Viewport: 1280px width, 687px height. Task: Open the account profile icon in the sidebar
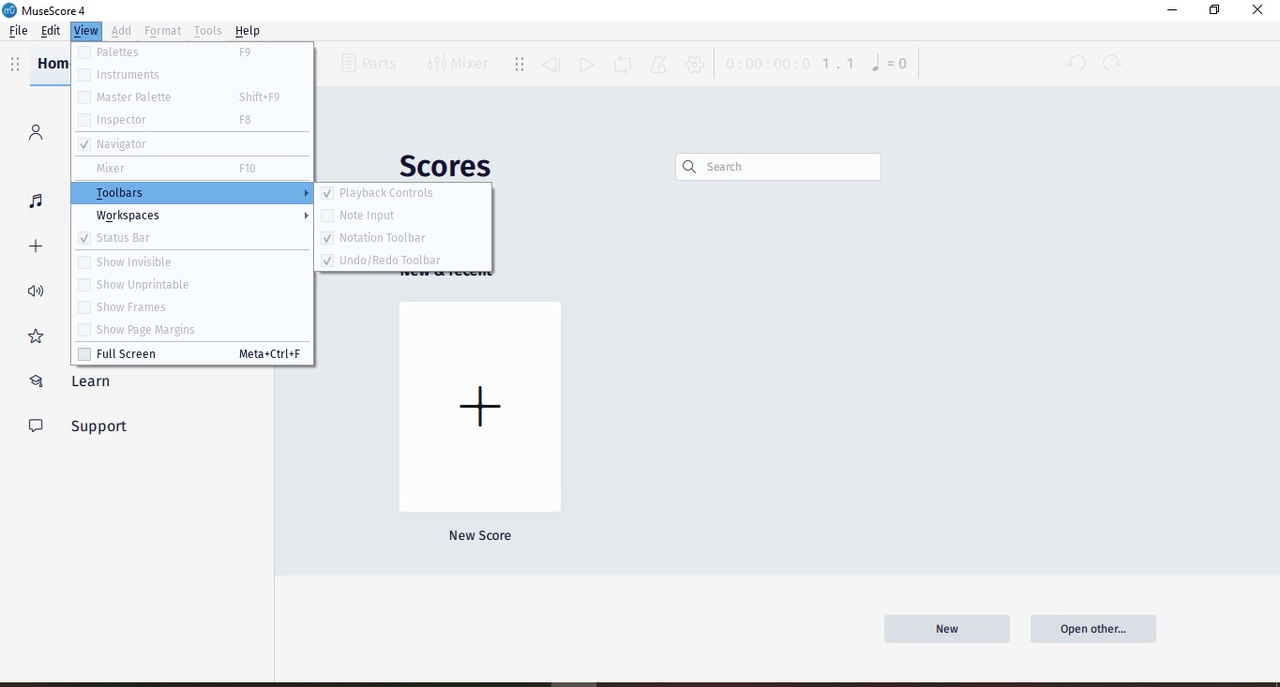coord(35,132)
